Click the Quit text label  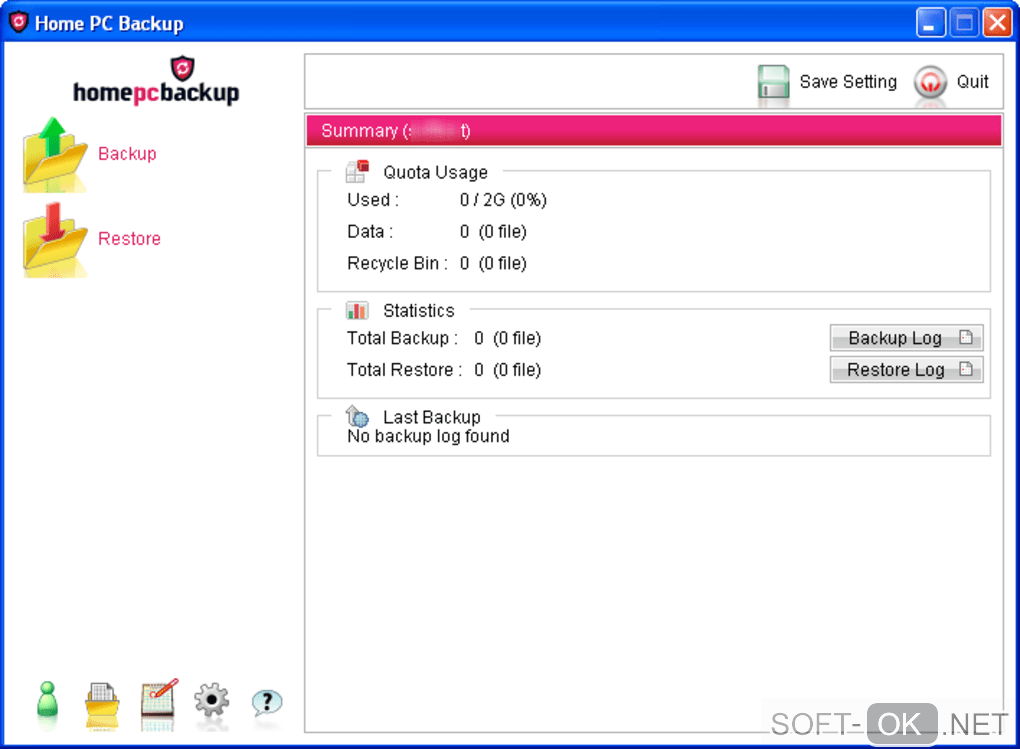972,82
